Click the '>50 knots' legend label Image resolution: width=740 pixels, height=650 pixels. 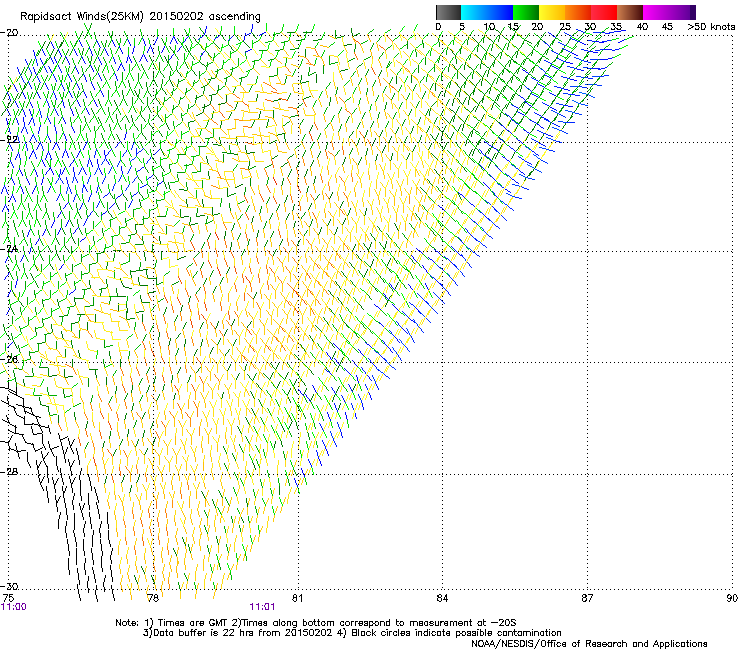point(711,27)
